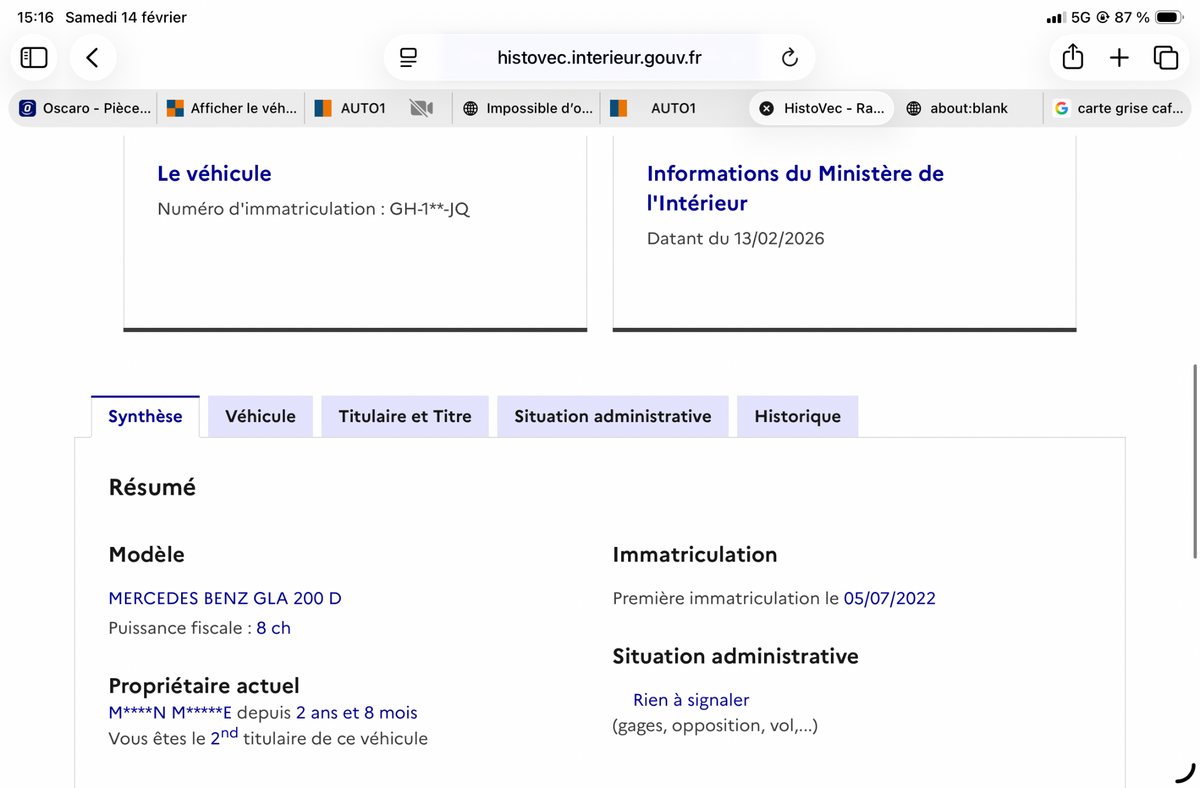Open the Situation administrative tab
The width and height of the screenshot is (1200, 788).
pos(612,417)
